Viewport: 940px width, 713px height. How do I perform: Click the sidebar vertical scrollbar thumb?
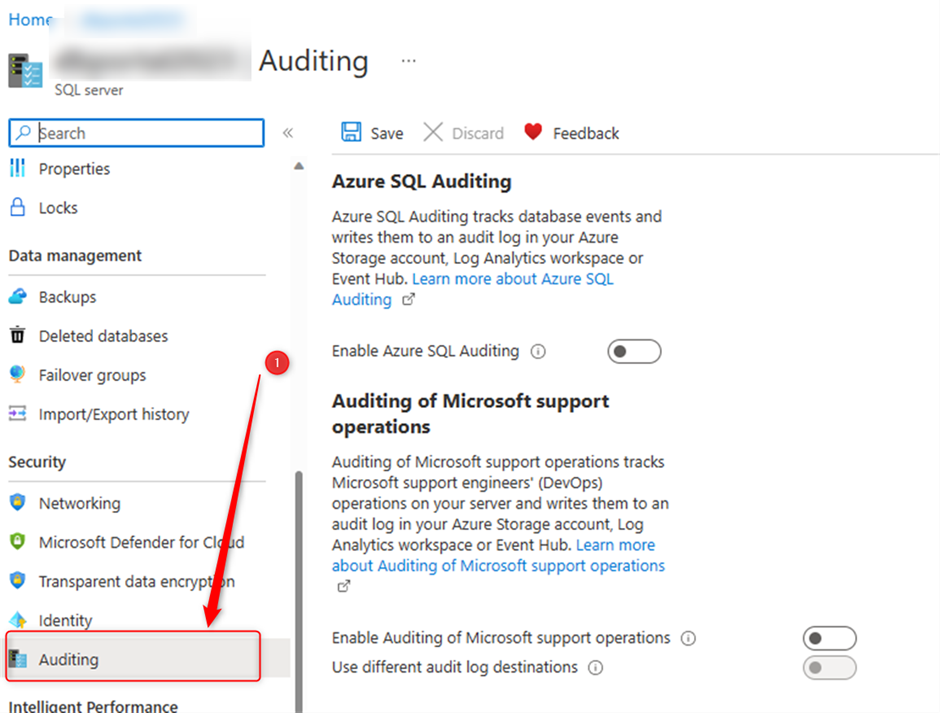pyautogui.click(x=299, y=591)
